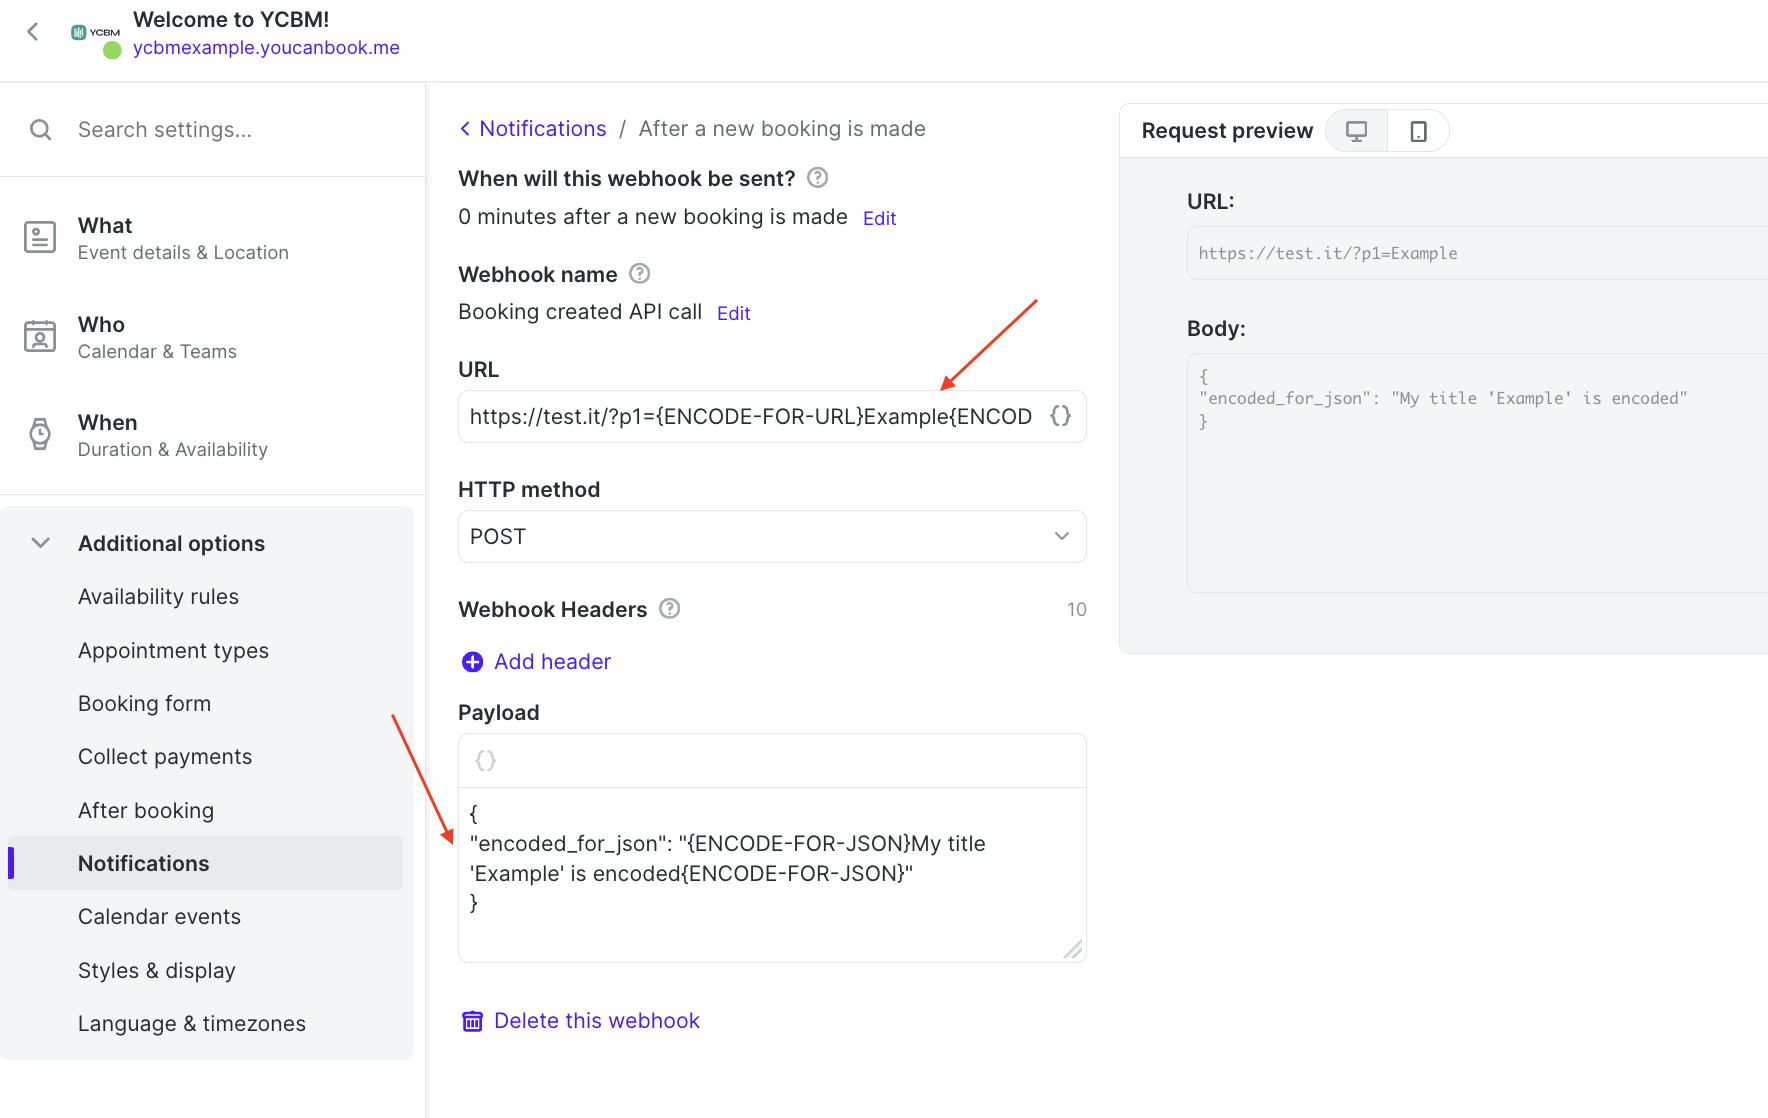Viewport: 1768px width, 1118px height.
Task: Open Language & timezones settings
Action: click(192, 1024)
